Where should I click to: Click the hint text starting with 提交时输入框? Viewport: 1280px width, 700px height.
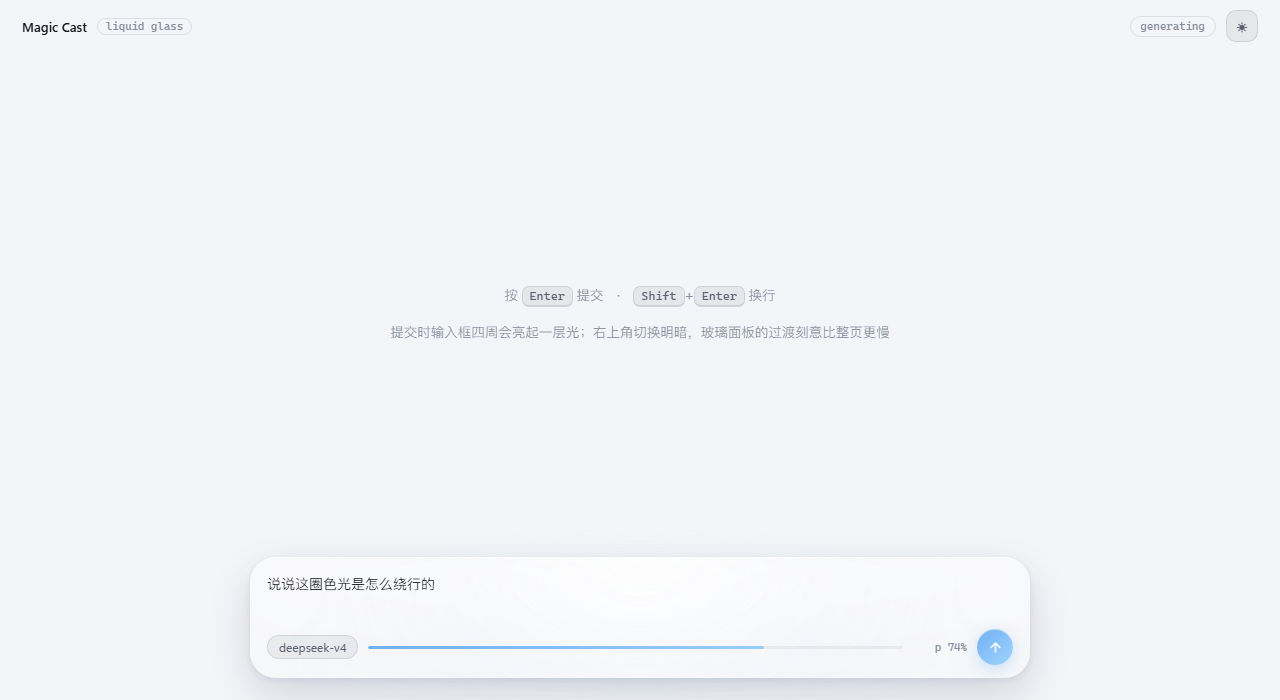point(640,332)
